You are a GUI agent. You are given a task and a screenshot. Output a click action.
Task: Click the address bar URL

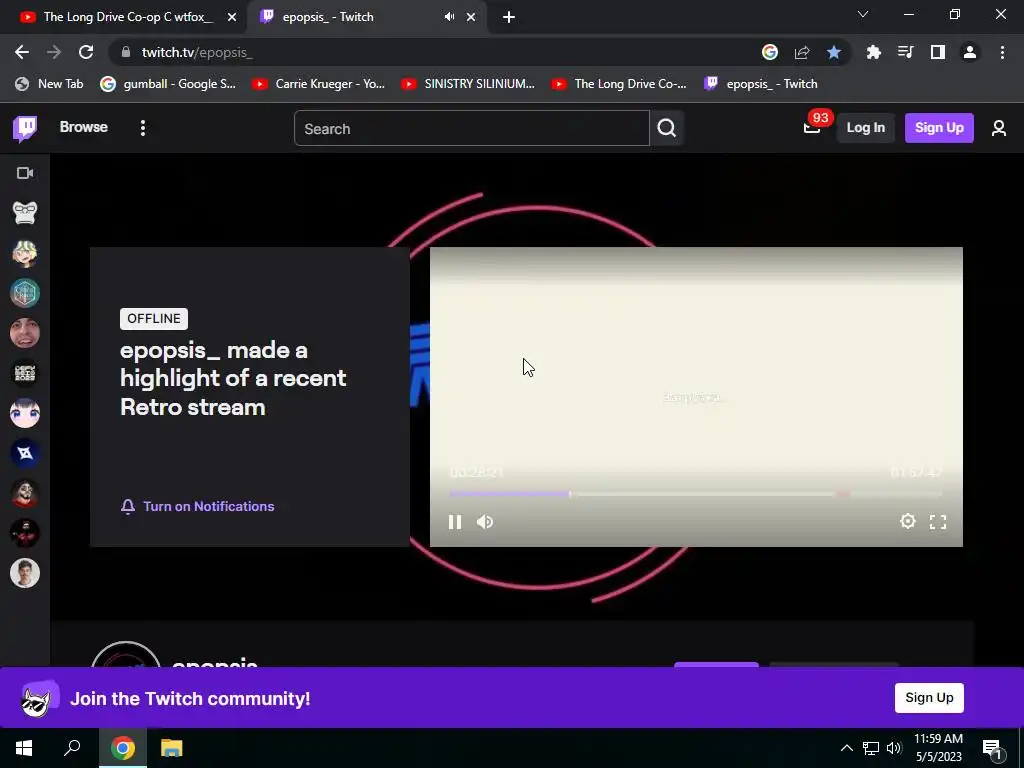coord(197,52)
